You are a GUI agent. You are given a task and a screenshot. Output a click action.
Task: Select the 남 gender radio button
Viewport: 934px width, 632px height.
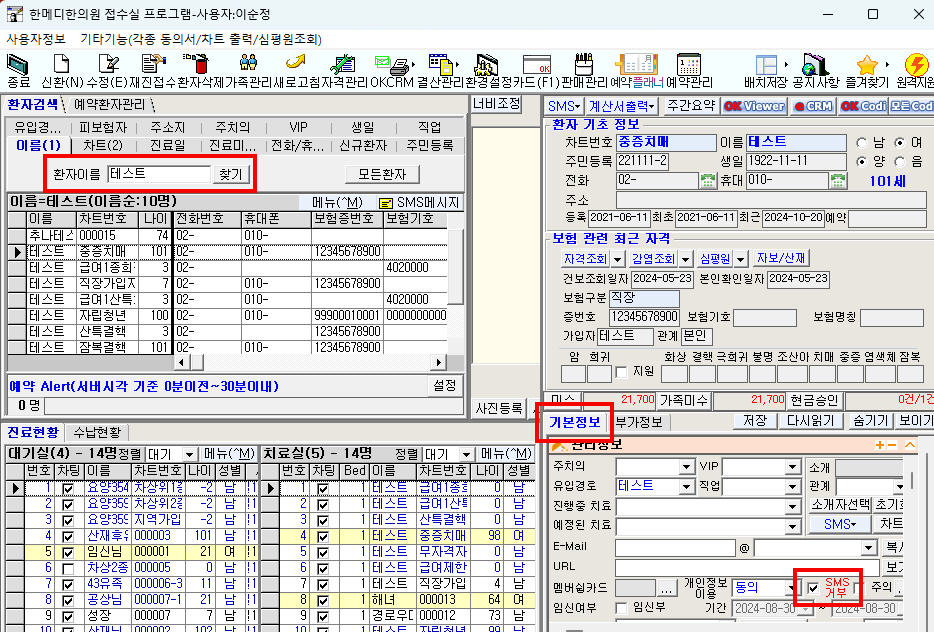pos(861,143)
